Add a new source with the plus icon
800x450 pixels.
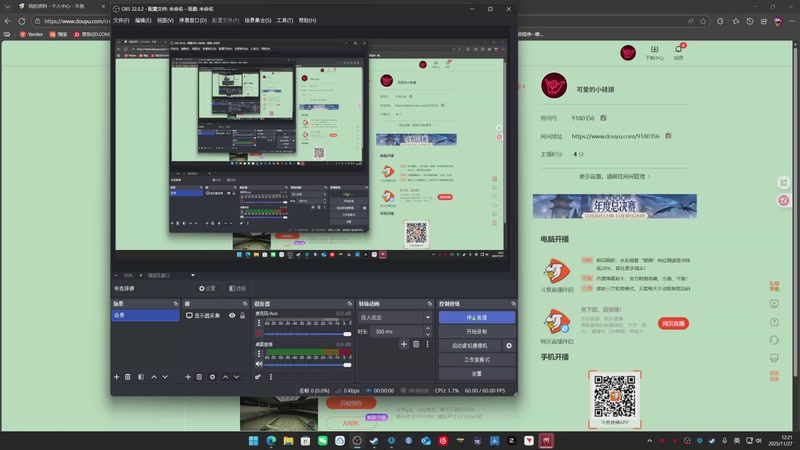pyautogui.click(x=188, y=377)
